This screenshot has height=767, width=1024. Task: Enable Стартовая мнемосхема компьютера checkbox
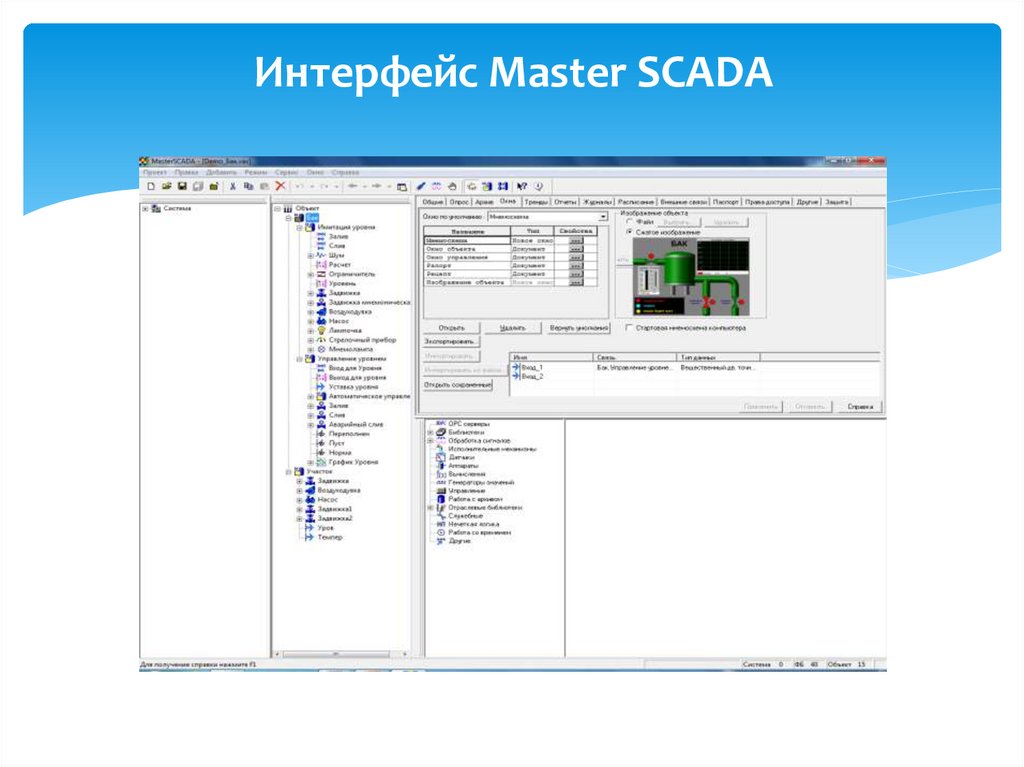tap(629, 327)
